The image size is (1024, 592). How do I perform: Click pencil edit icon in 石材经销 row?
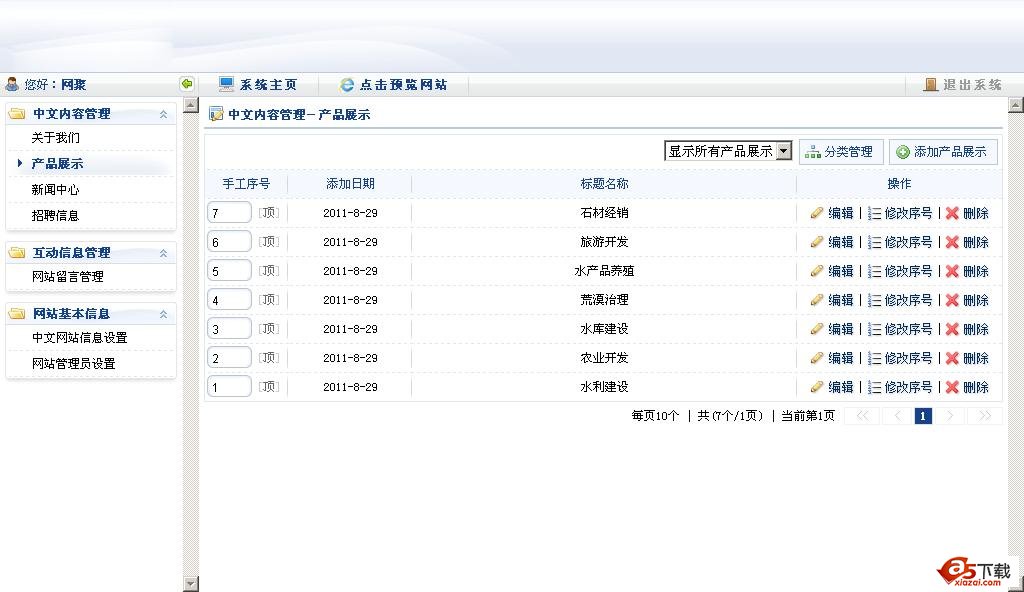coord(816,213)
